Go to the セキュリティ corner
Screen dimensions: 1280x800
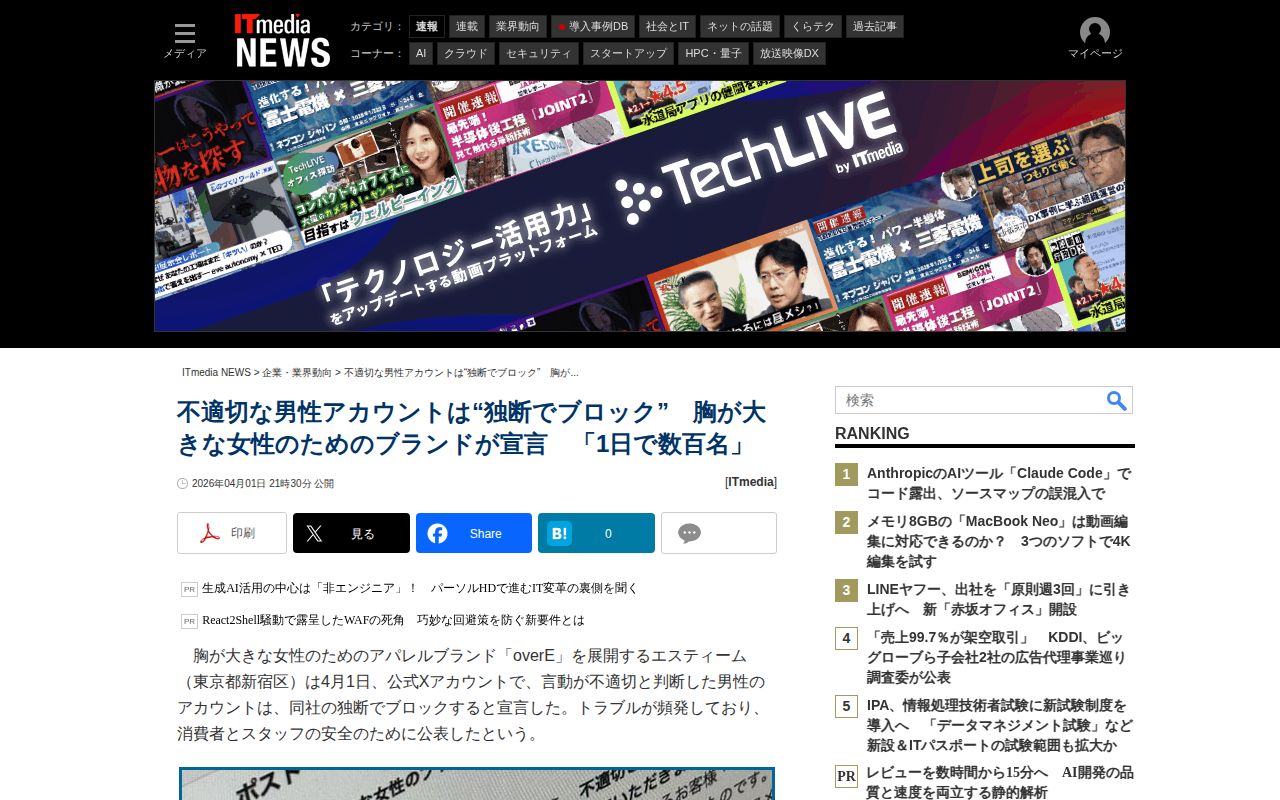[x=539, y=54]
